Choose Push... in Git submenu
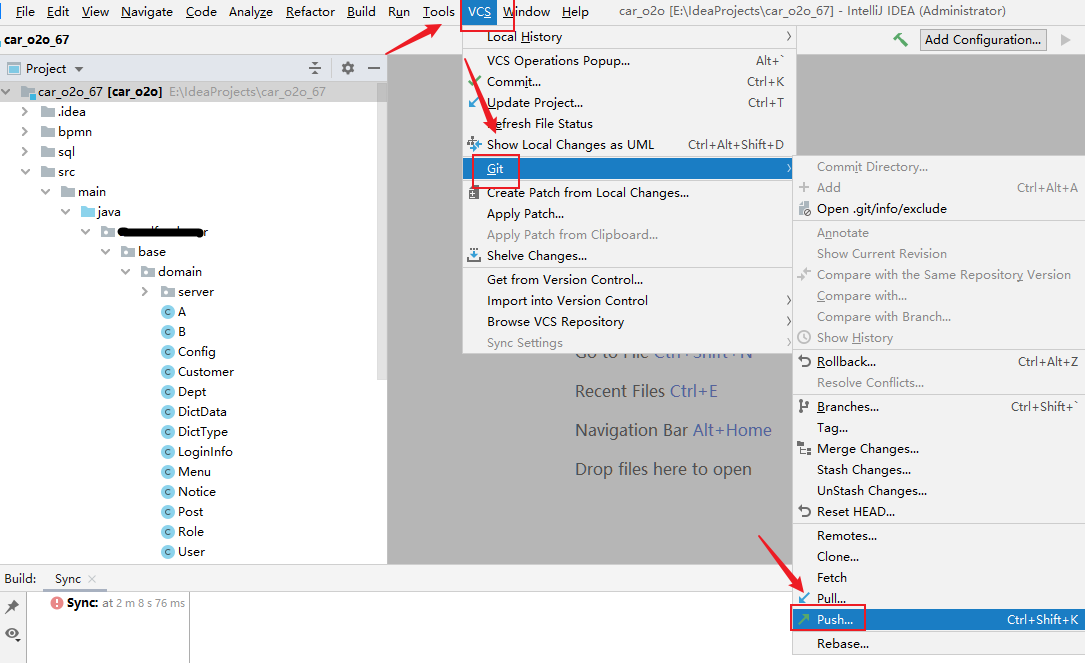 938,619
